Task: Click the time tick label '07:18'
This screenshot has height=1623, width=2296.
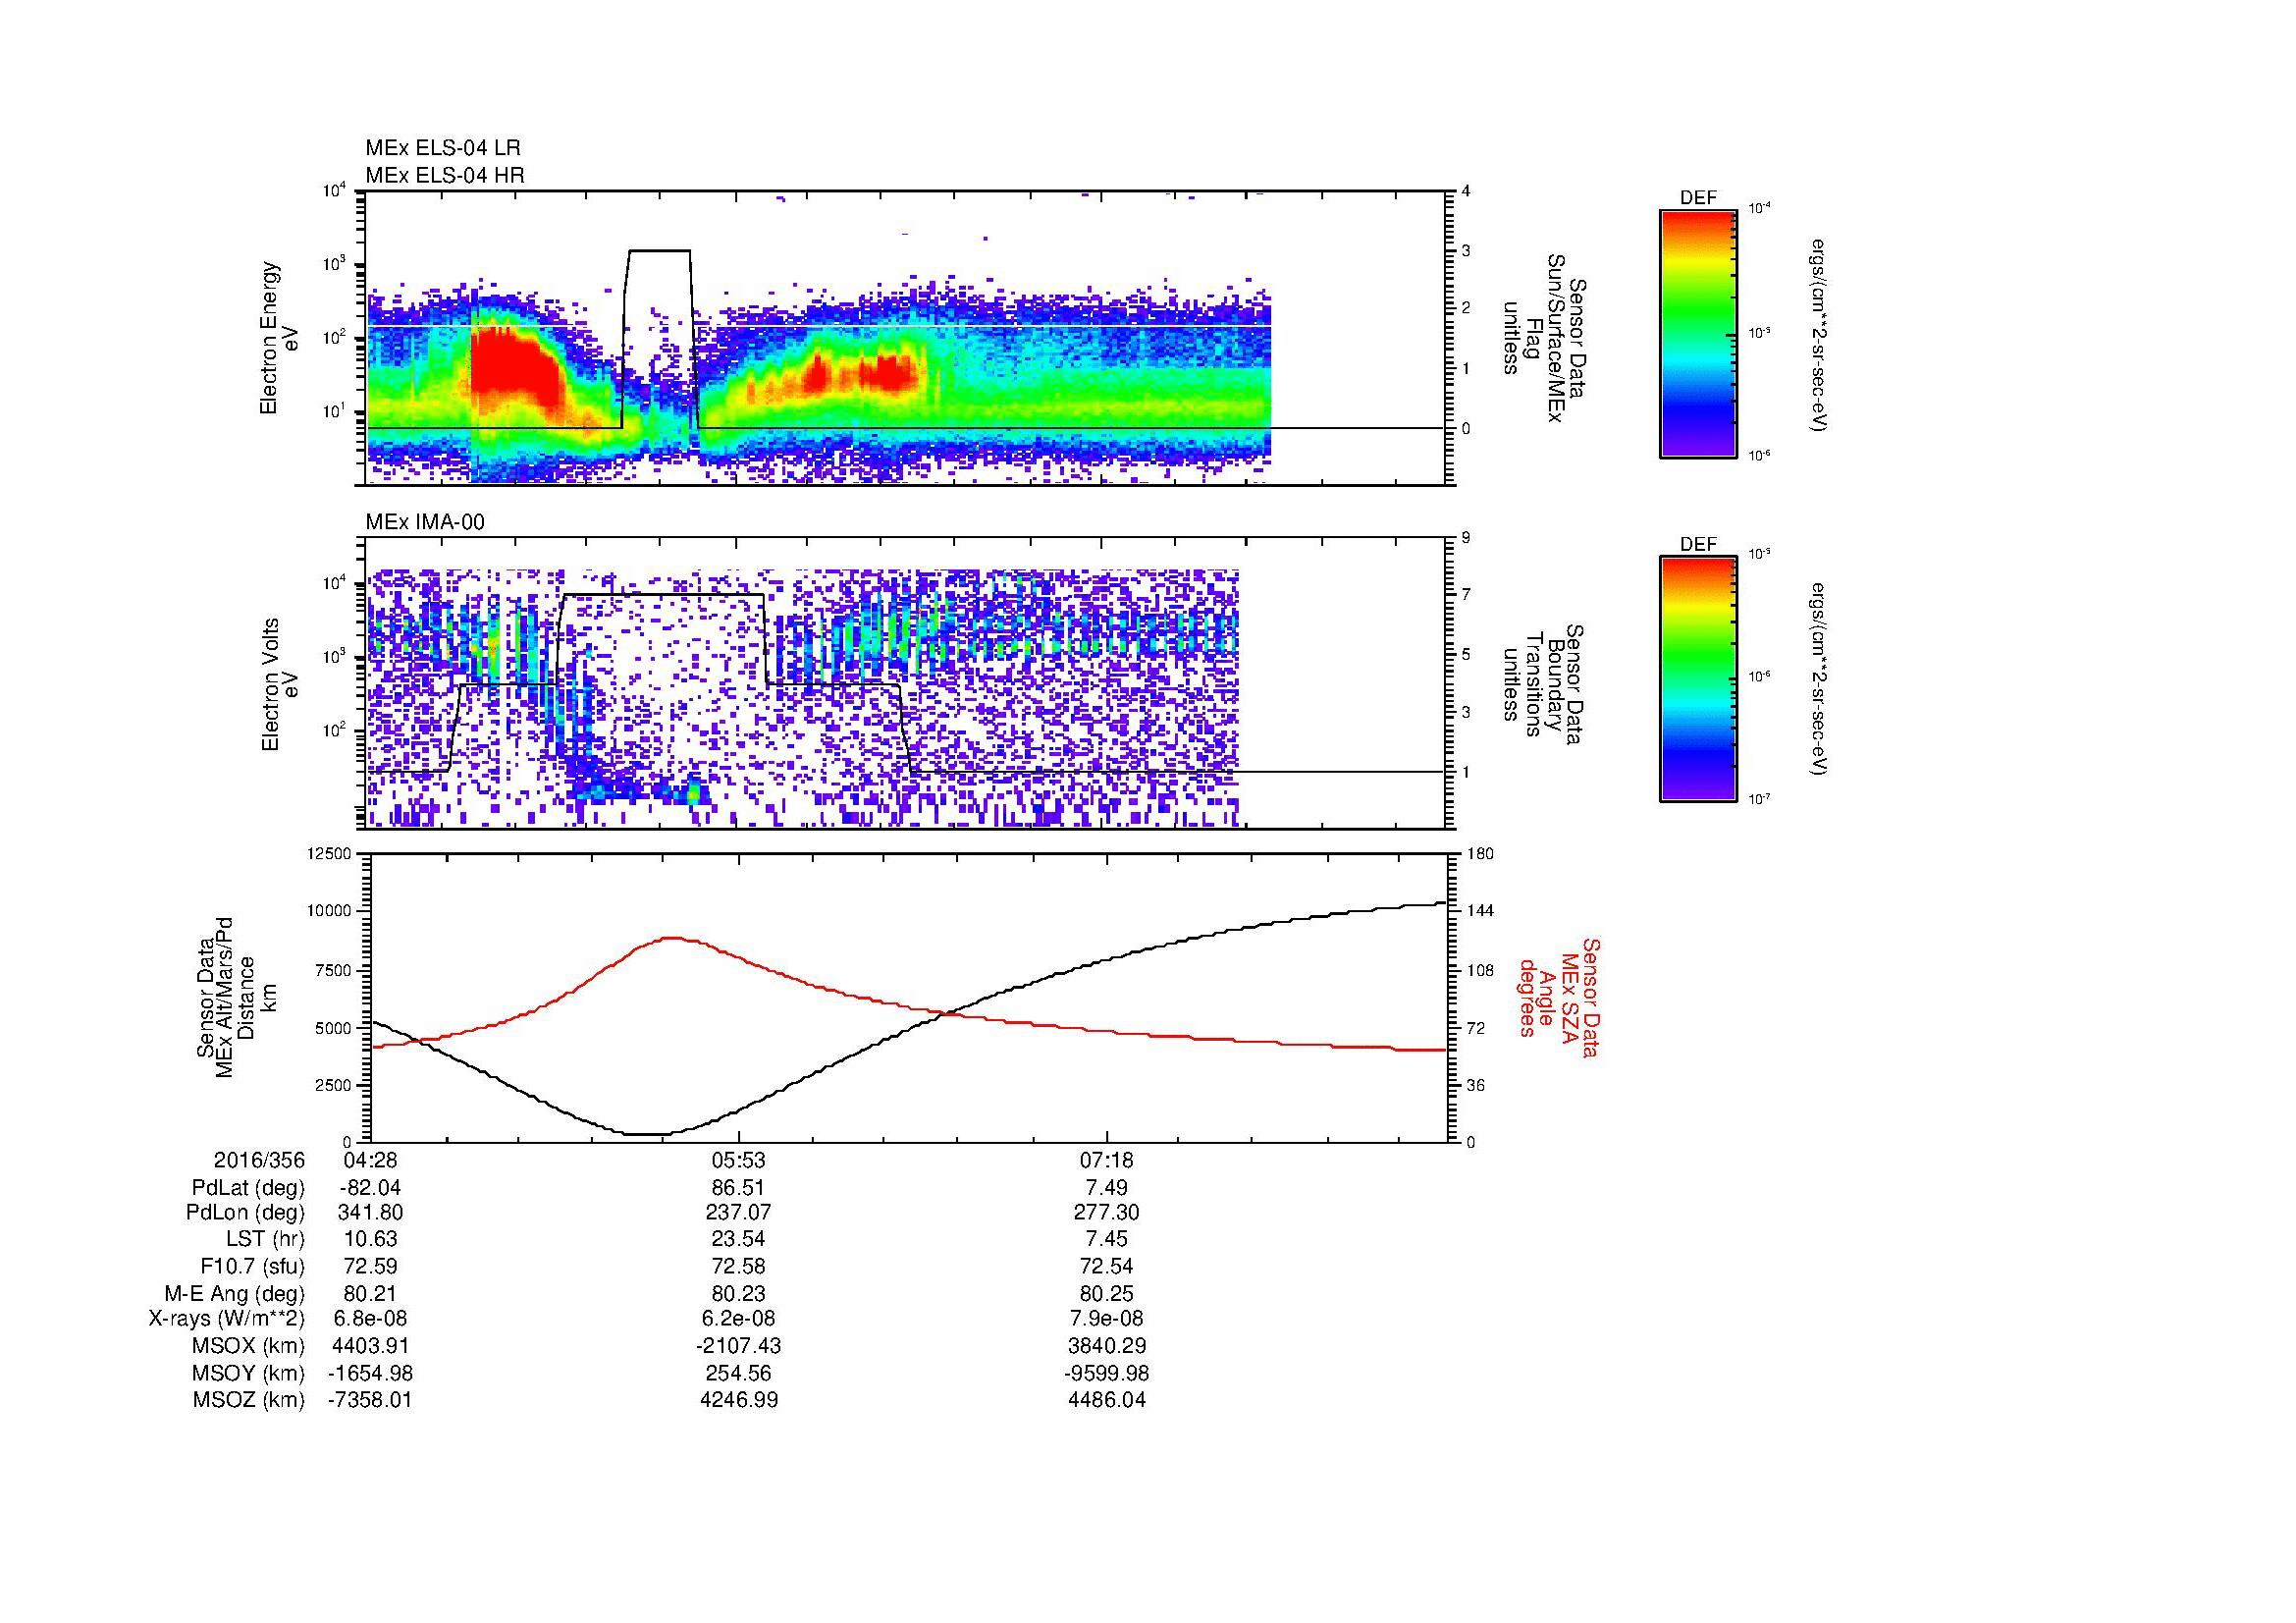Action: tap(1107, 1161)
